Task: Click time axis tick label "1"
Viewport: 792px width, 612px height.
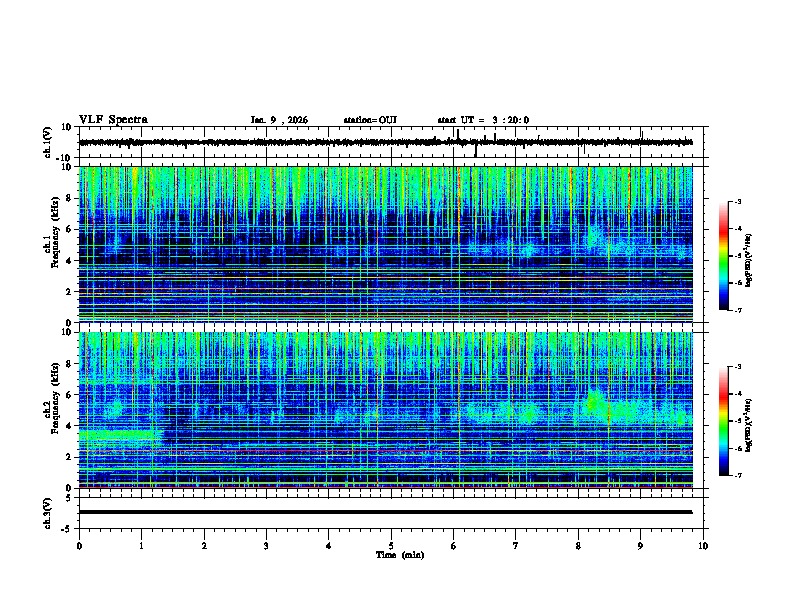Action: 141,546
